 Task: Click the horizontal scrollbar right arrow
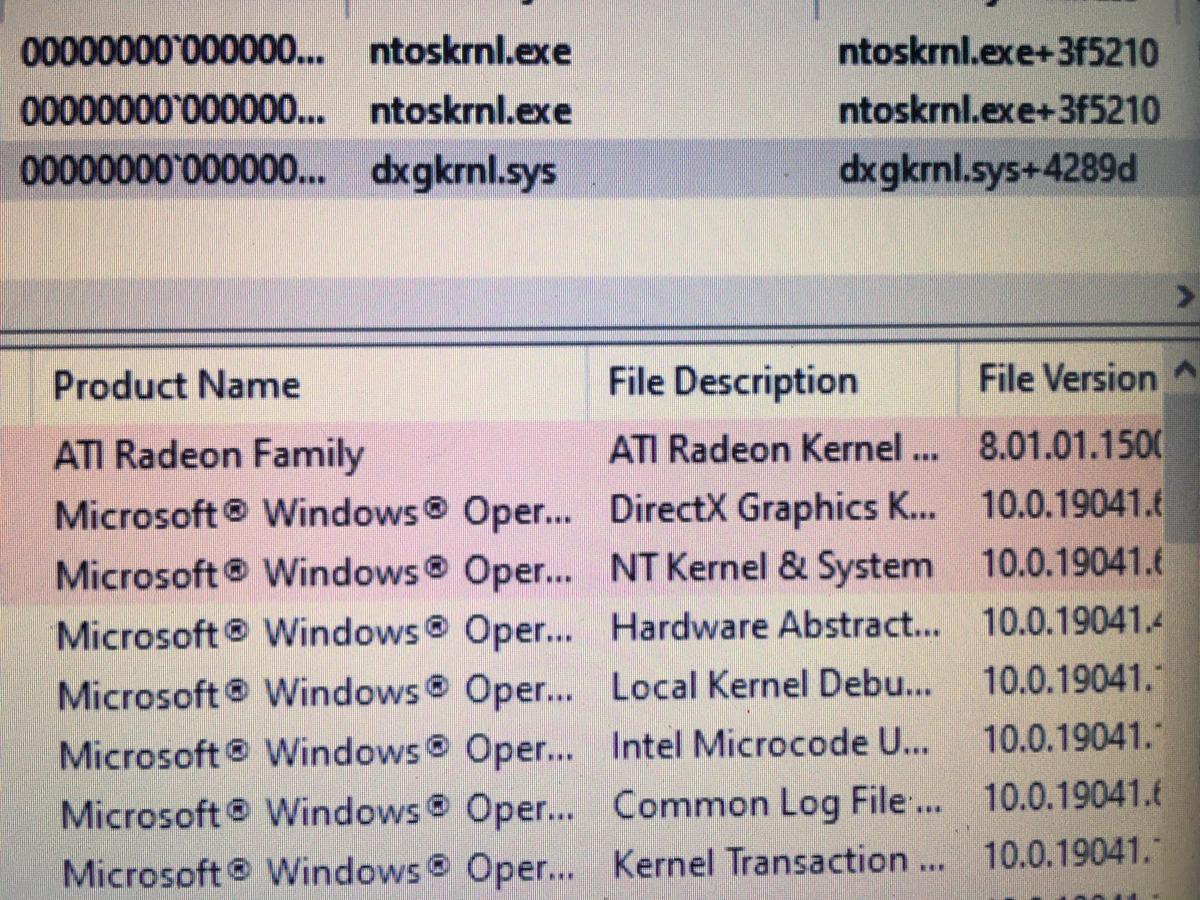click(1185, 296)
